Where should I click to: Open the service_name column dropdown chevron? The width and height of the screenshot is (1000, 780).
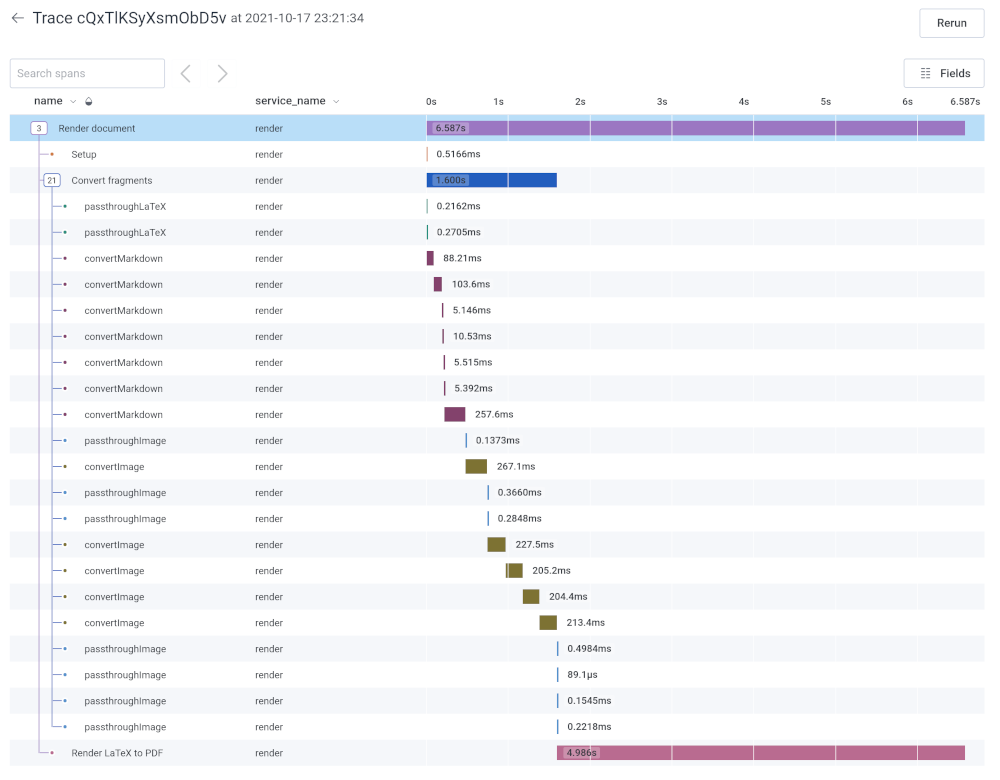click(336, 101)
